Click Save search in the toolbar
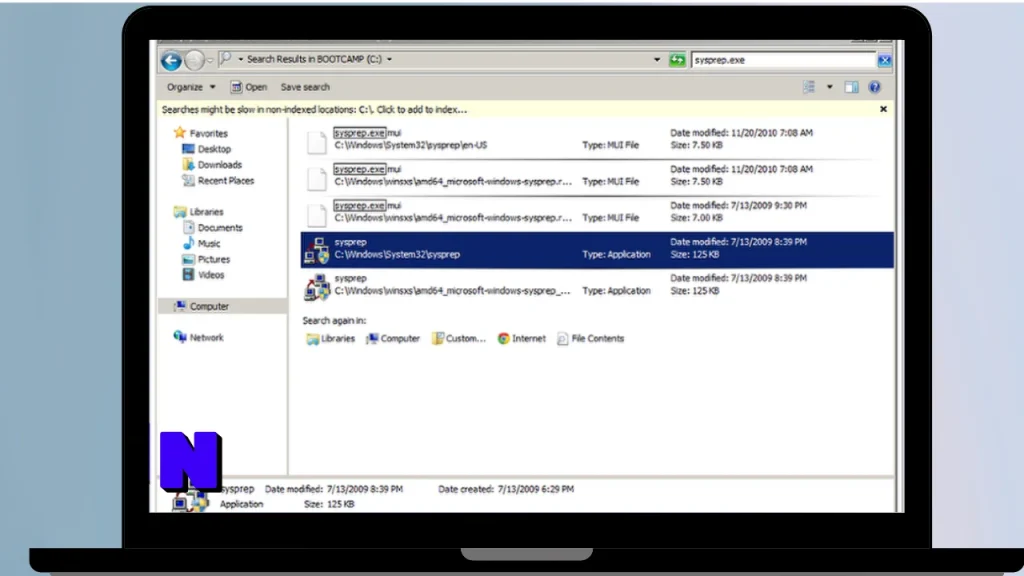The image size is (1024, 576). (305, 87)
